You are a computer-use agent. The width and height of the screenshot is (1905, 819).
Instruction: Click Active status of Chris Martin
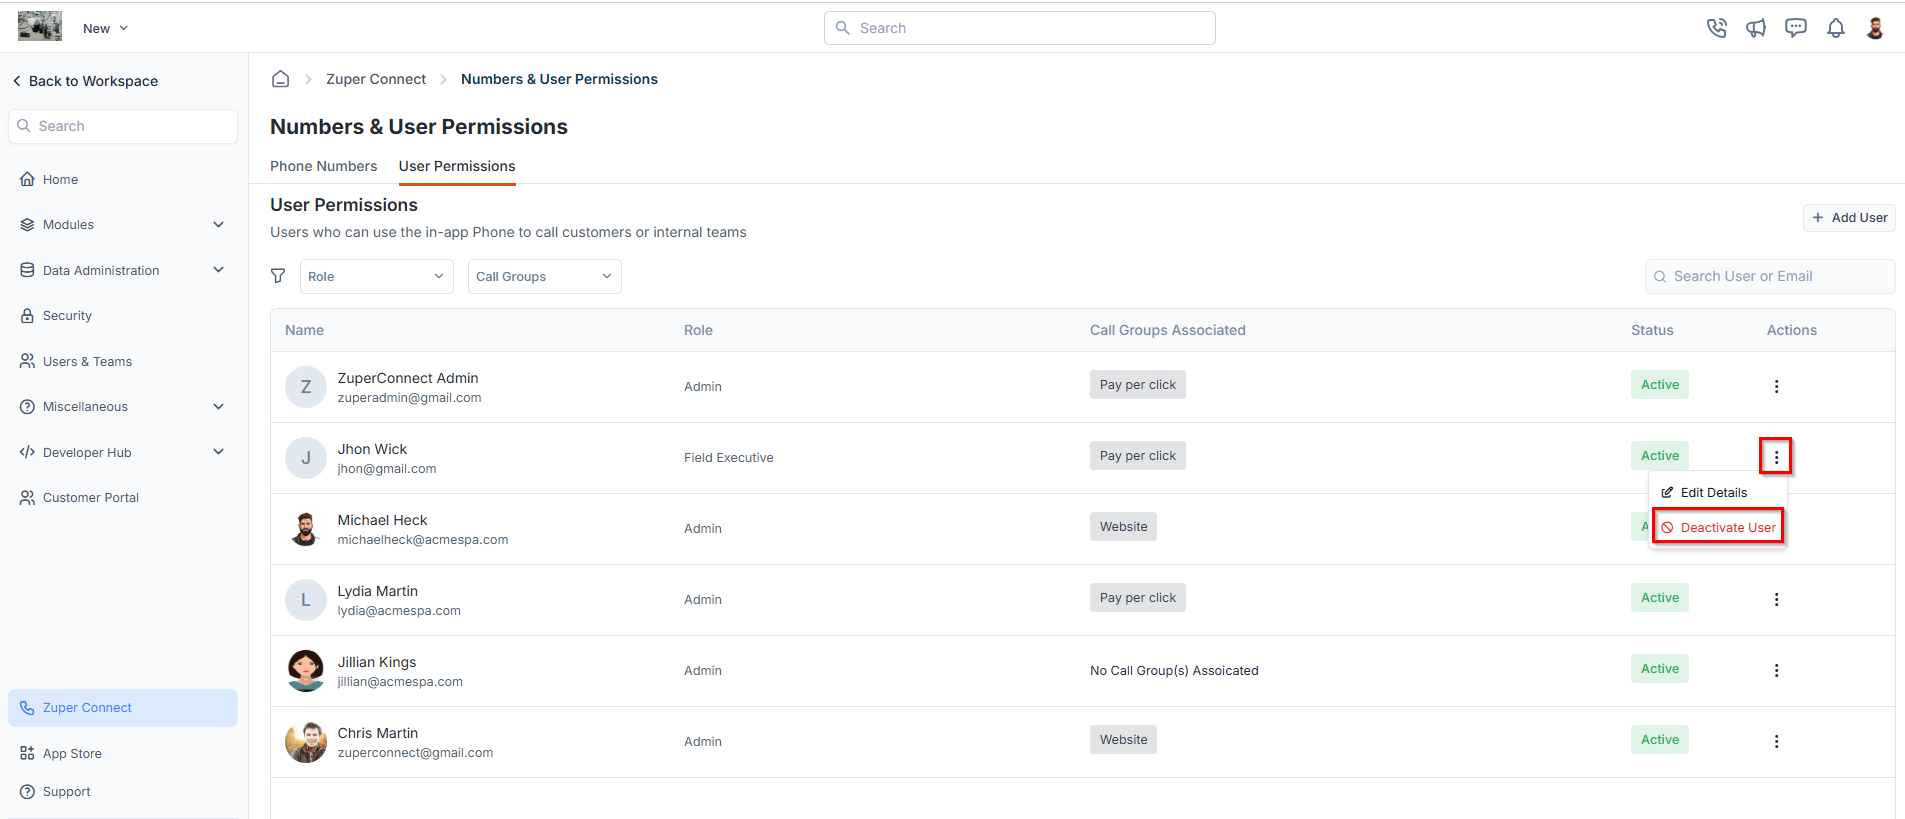click(1660, 740)
